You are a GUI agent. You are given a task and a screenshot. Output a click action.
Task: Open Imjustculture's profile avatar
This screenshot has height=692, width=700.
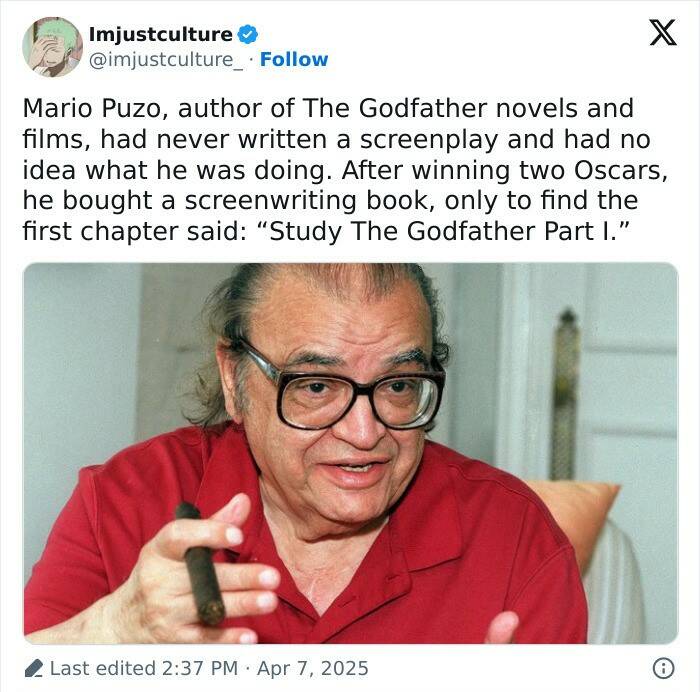coord(53,47)
